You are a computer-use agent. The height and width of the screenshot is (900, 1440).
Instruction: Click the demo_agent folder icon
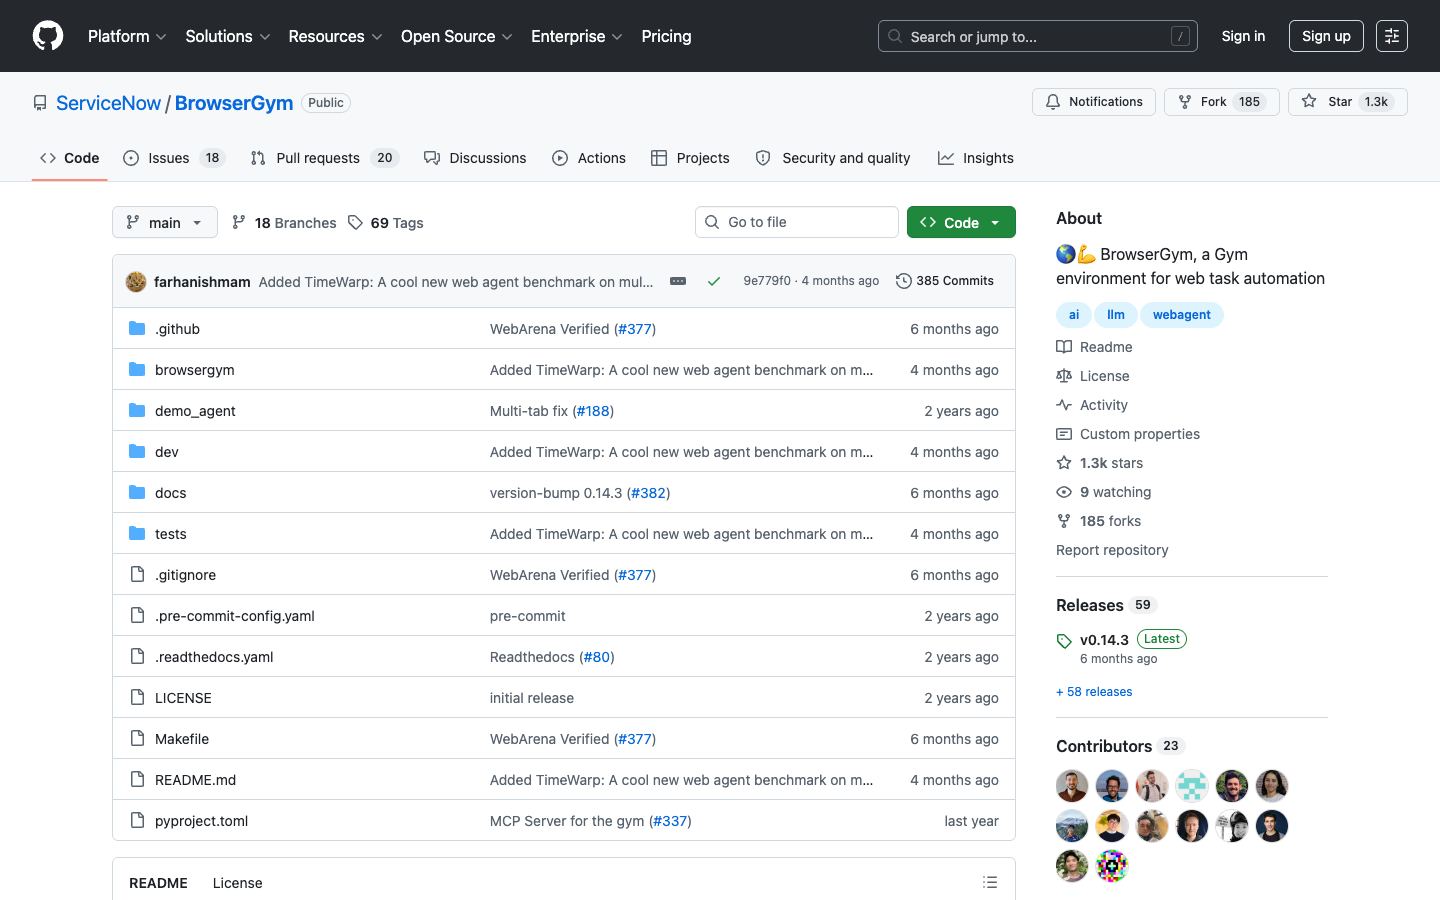[137, 410]
